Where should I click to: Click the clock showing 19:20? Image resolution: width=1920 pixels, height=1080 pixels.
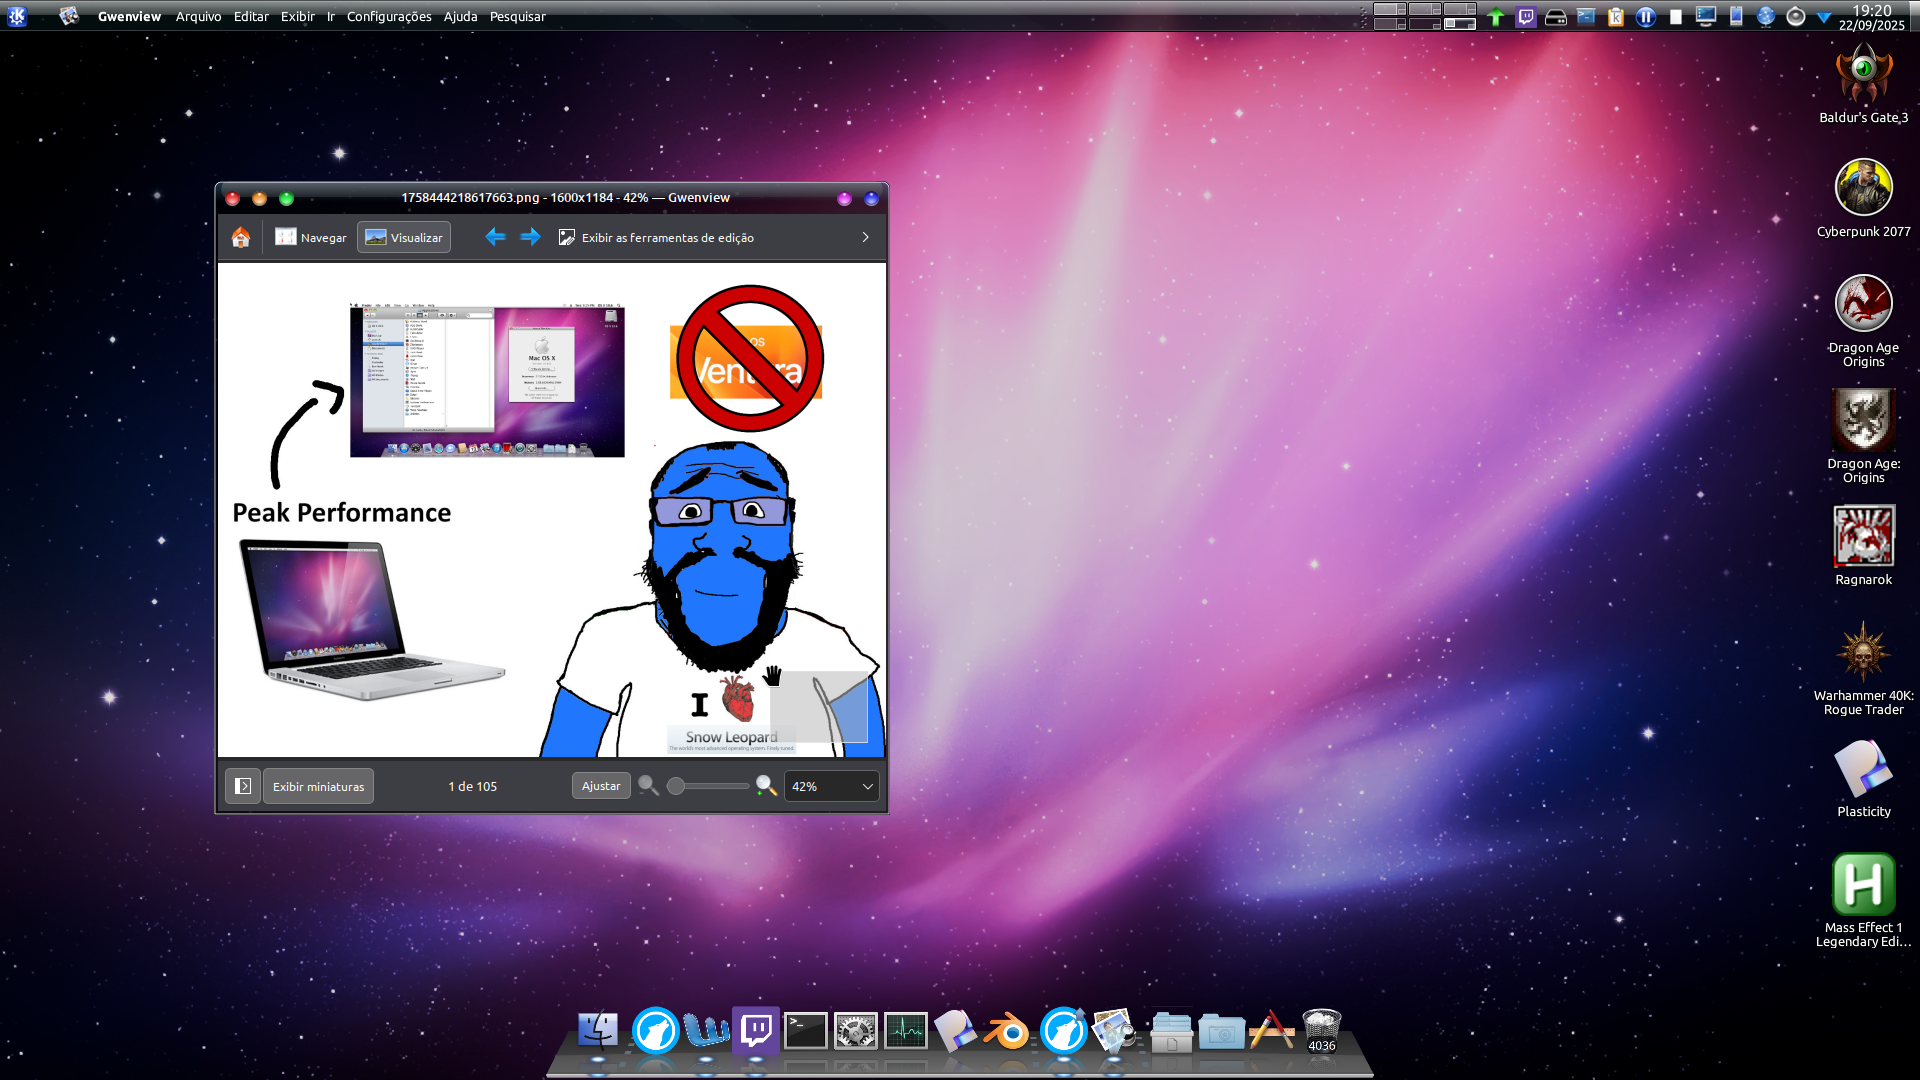(1871, 17)
